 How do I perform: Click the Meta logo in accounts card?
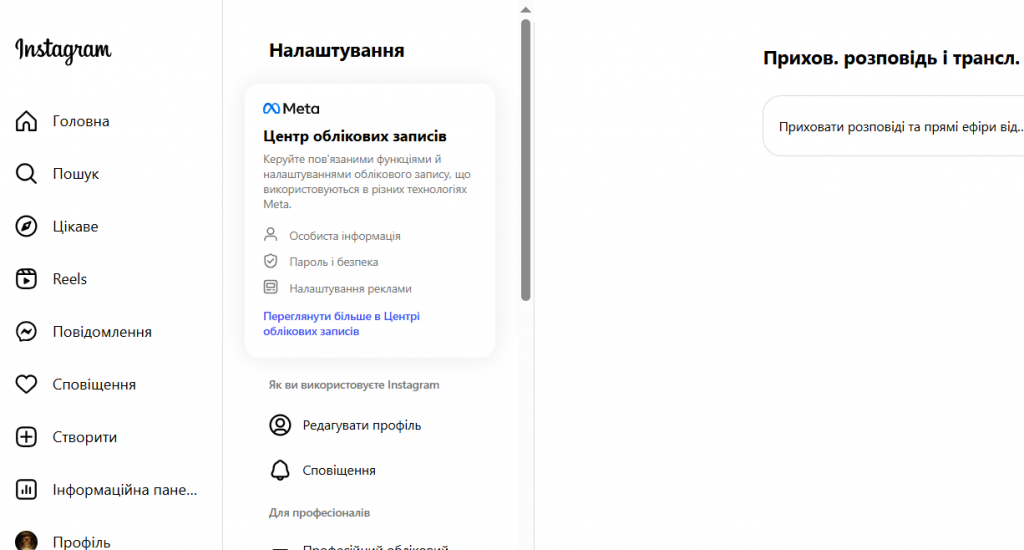pos(291,108)
